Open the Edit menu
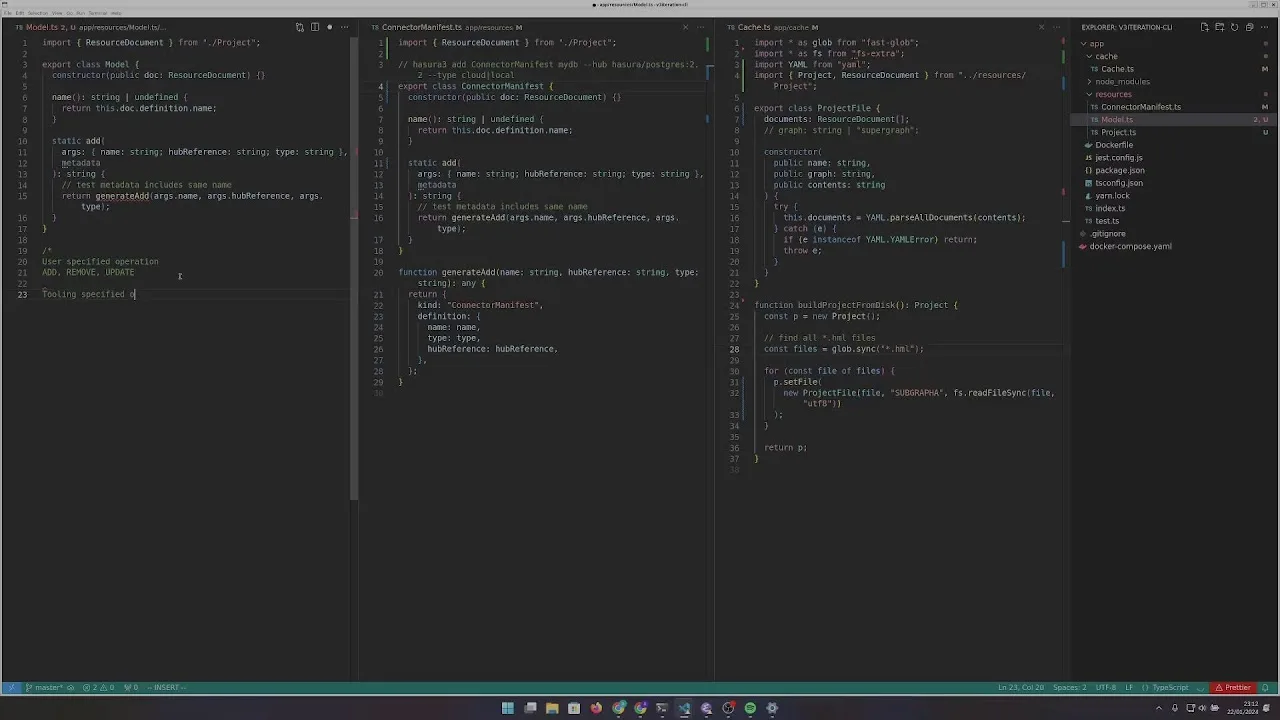Image resolution: width=1280 pixels, height=720 pixels. (x=18, y=12)
